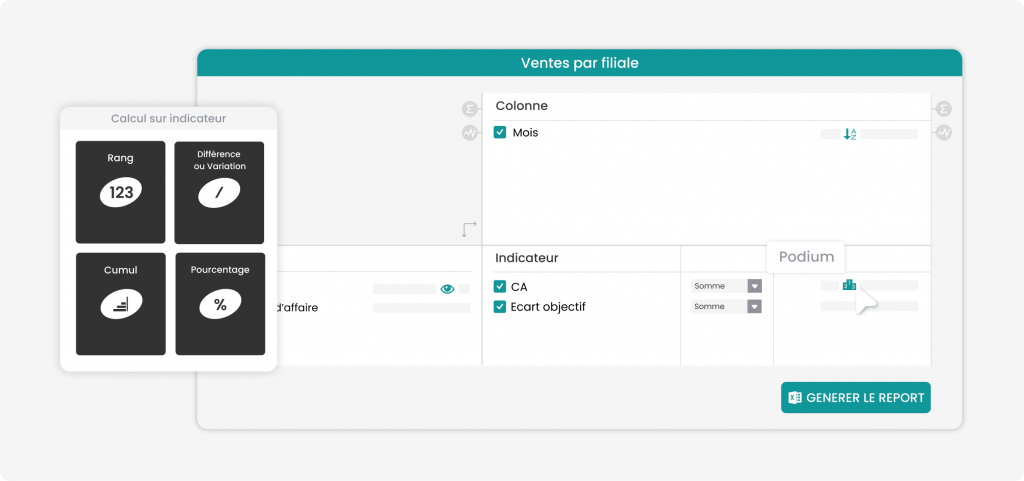Open the Somme dropdown for CA

pos(726,286)
